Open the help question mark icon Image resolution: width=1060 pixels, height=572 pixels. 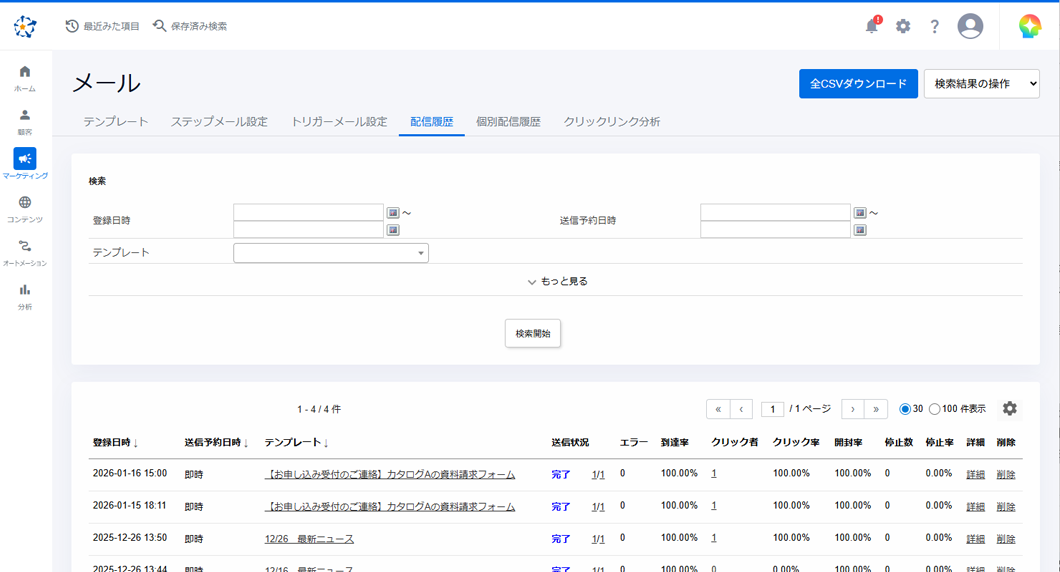coord(934,26)
